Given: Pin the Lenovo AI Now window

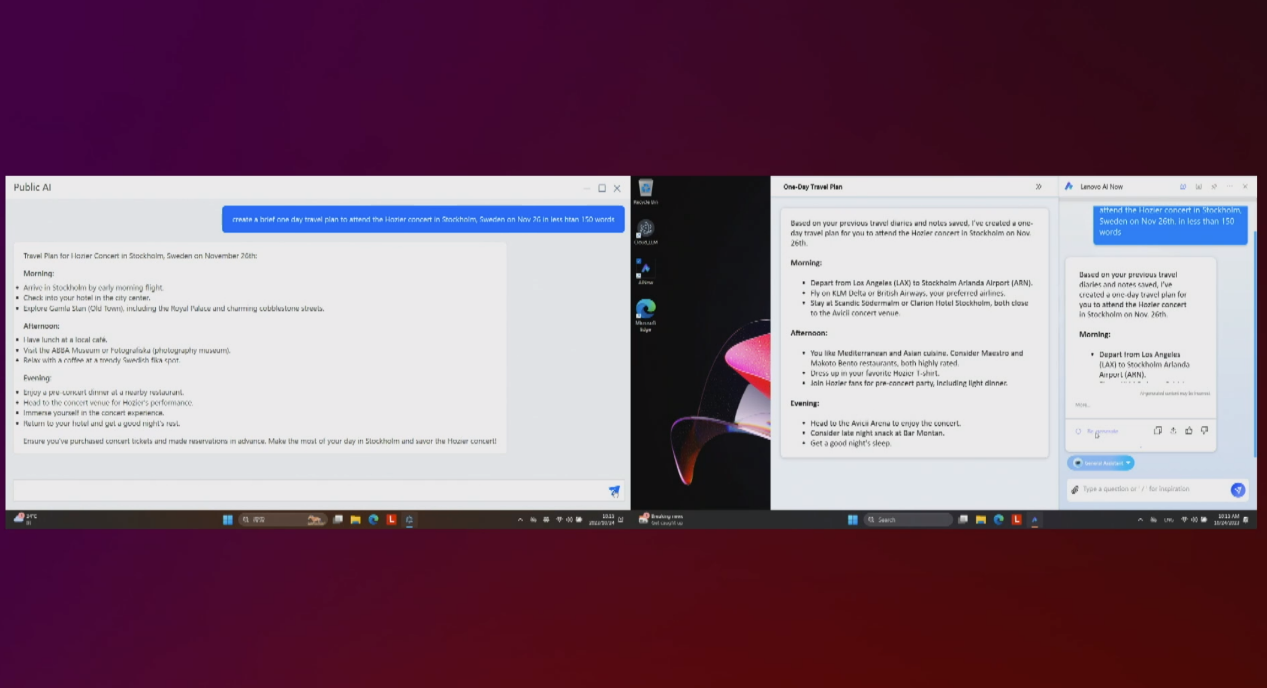Looking at the screenshot, I should pyautogui.click(x=1214, y=187).
